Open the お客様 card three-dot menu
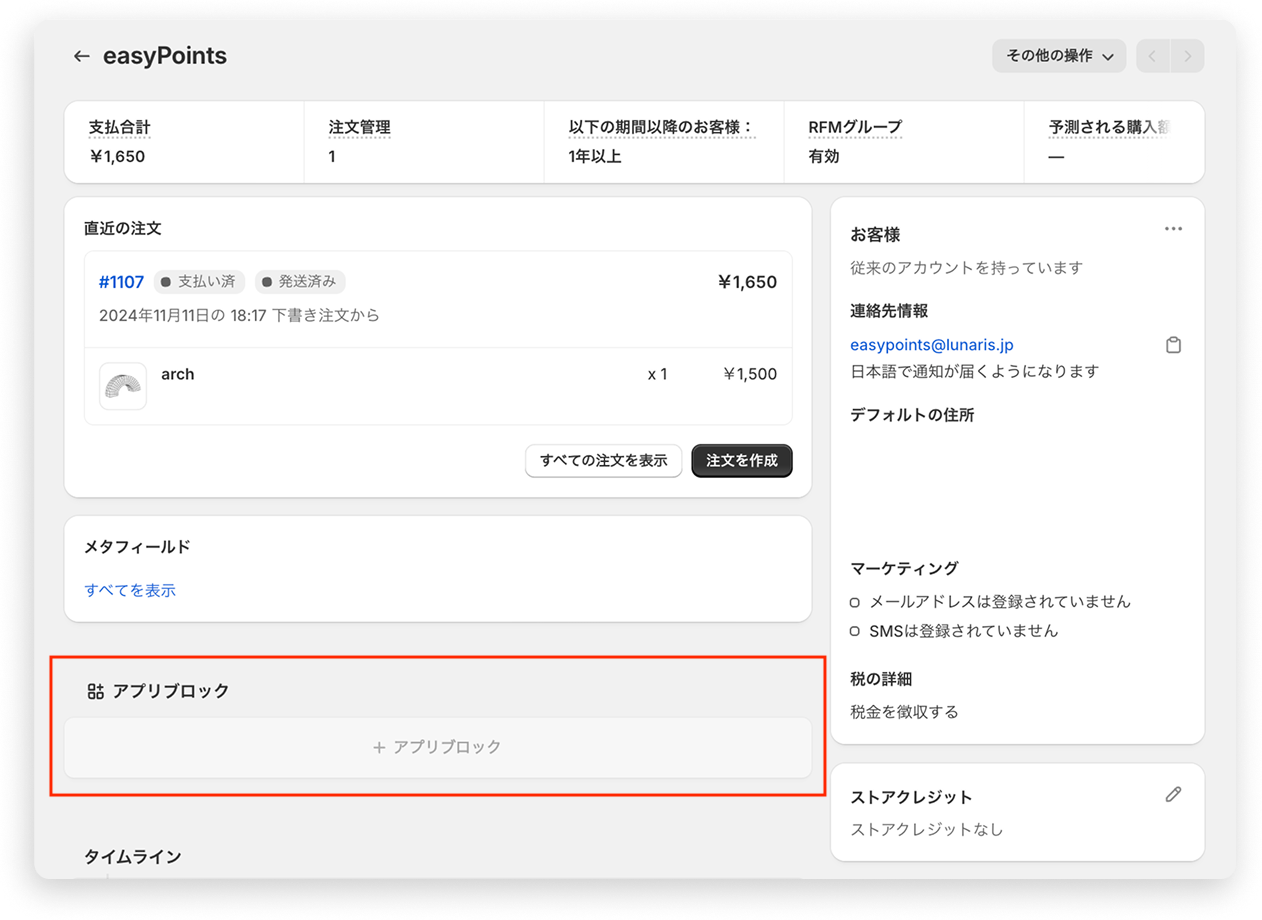This screenshot has height=920, width=1262. pos(1173,229)
